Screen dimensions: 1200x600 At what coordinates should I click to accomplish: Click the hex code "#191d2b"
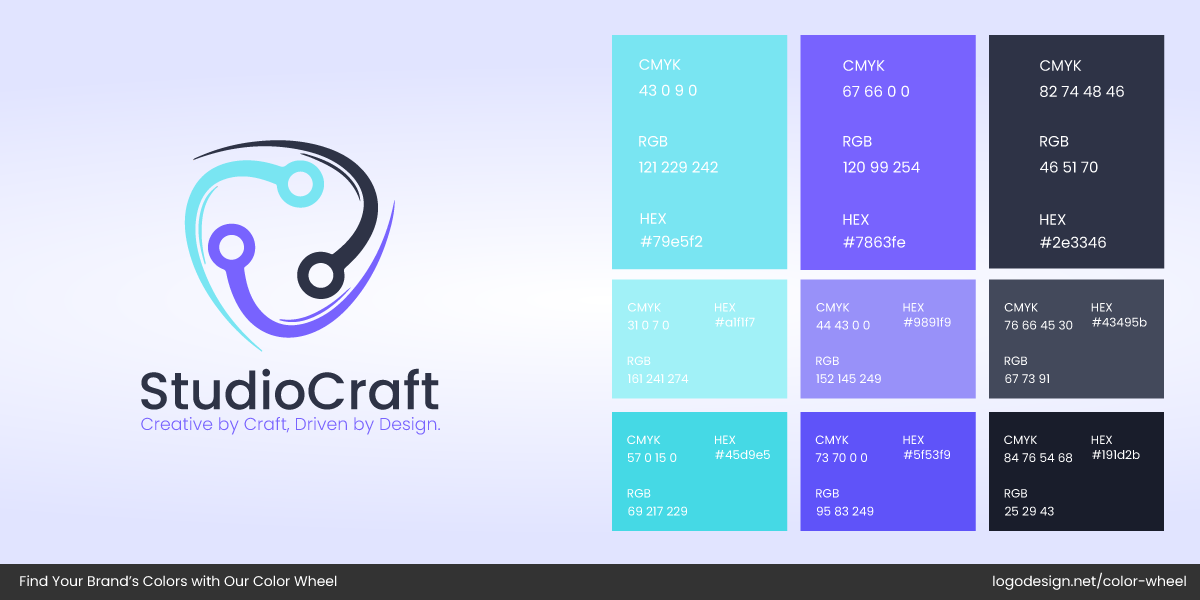(x=1115, y=455)
